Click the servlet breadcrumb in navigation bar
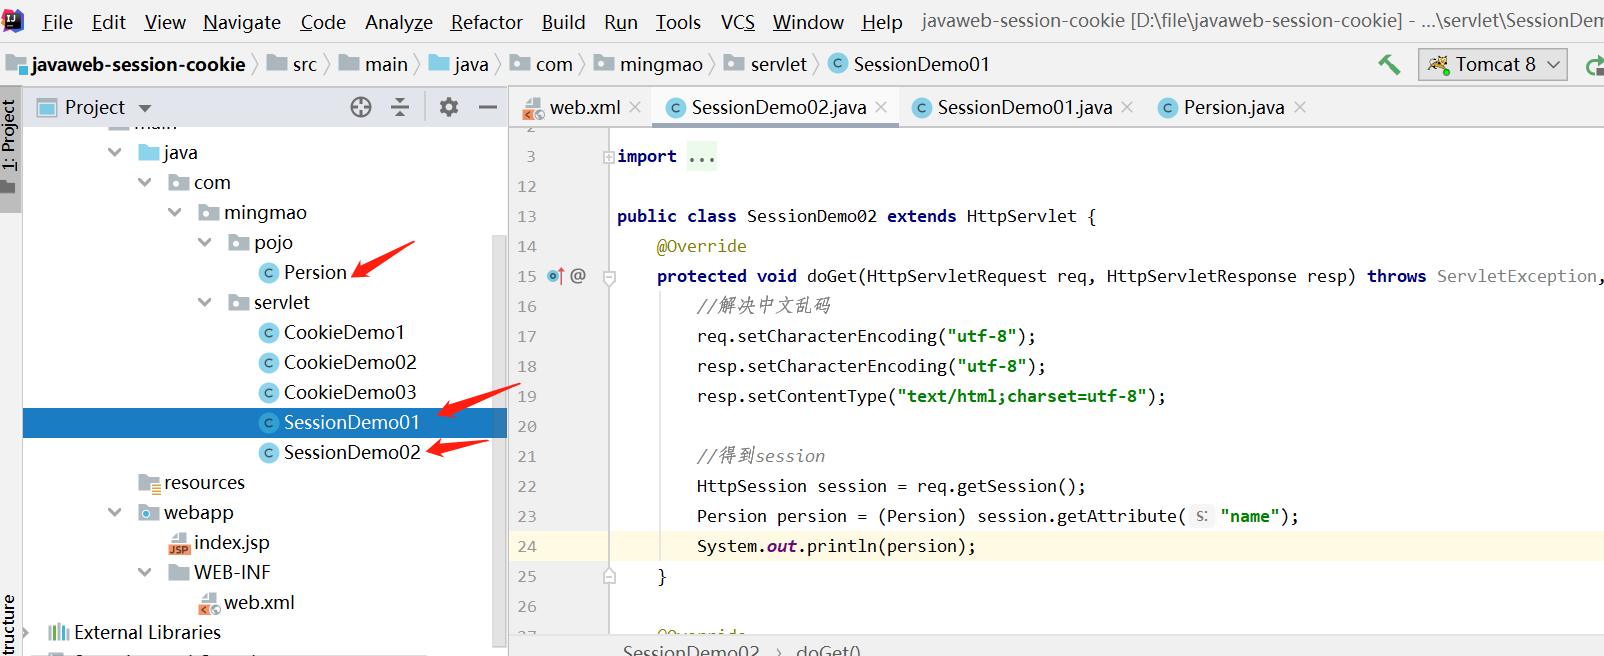The image size is (1604, 656). coord(766,65)
